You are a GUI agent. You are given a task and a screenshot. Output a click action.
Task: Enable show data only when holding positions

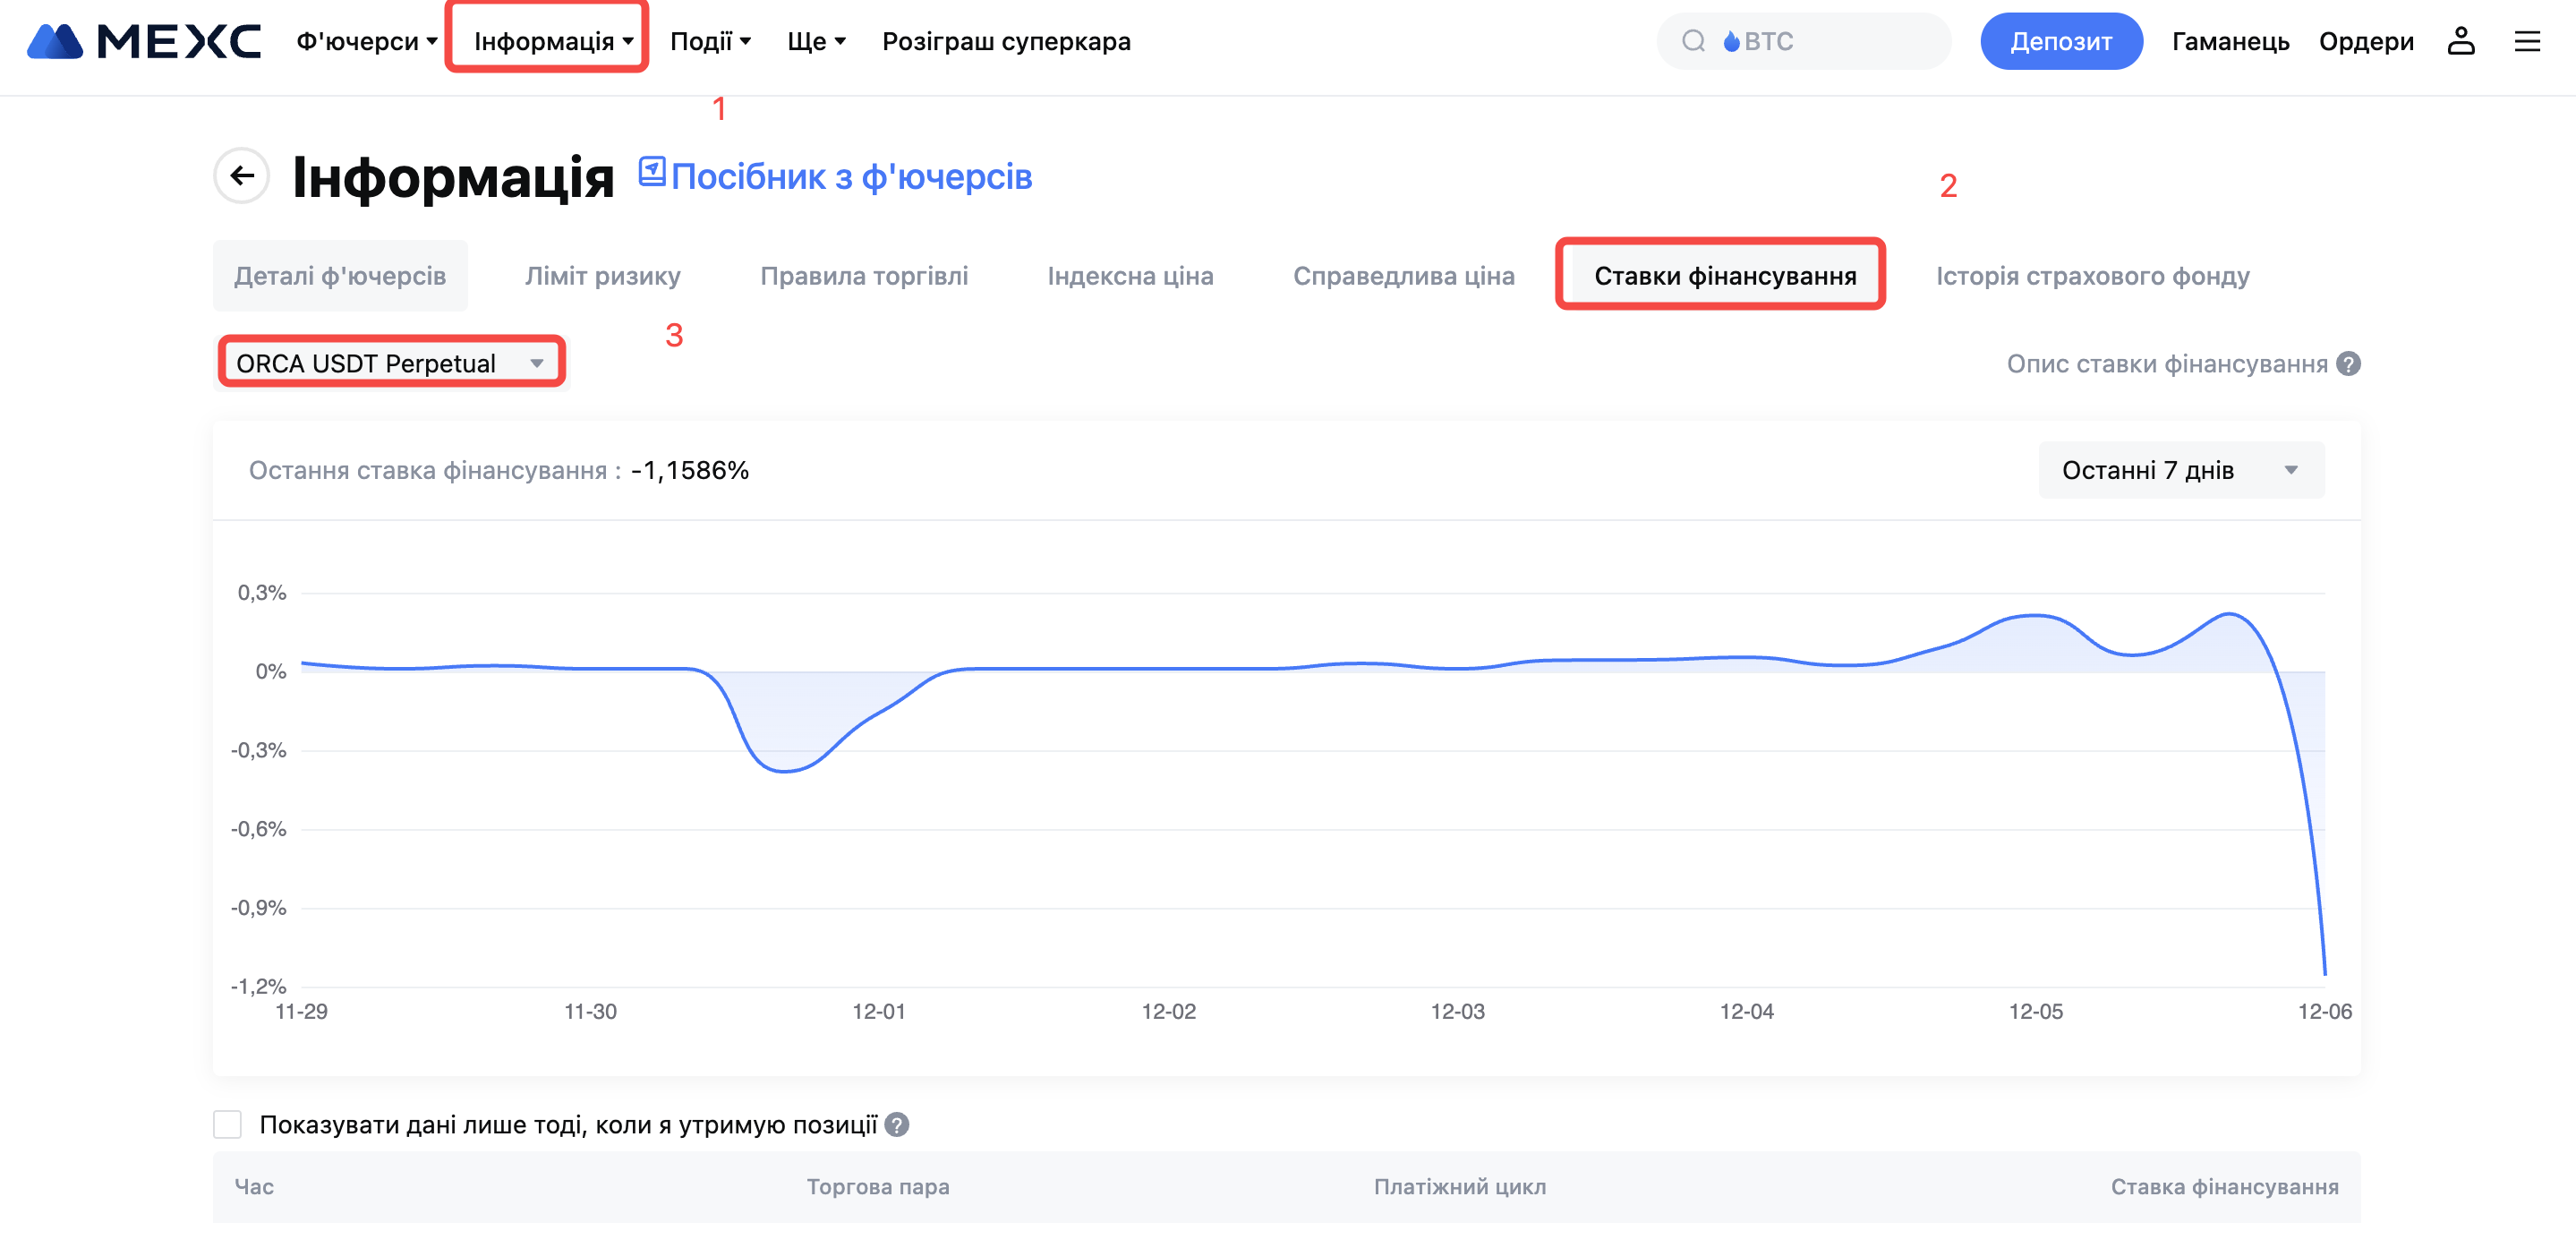coord(228,1125)
